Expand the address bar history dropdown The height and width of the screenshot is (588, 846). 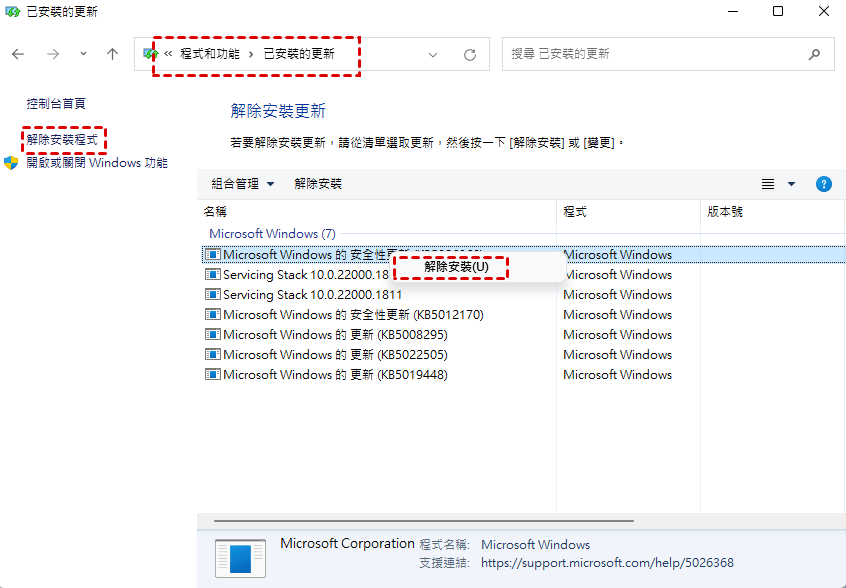433,54
